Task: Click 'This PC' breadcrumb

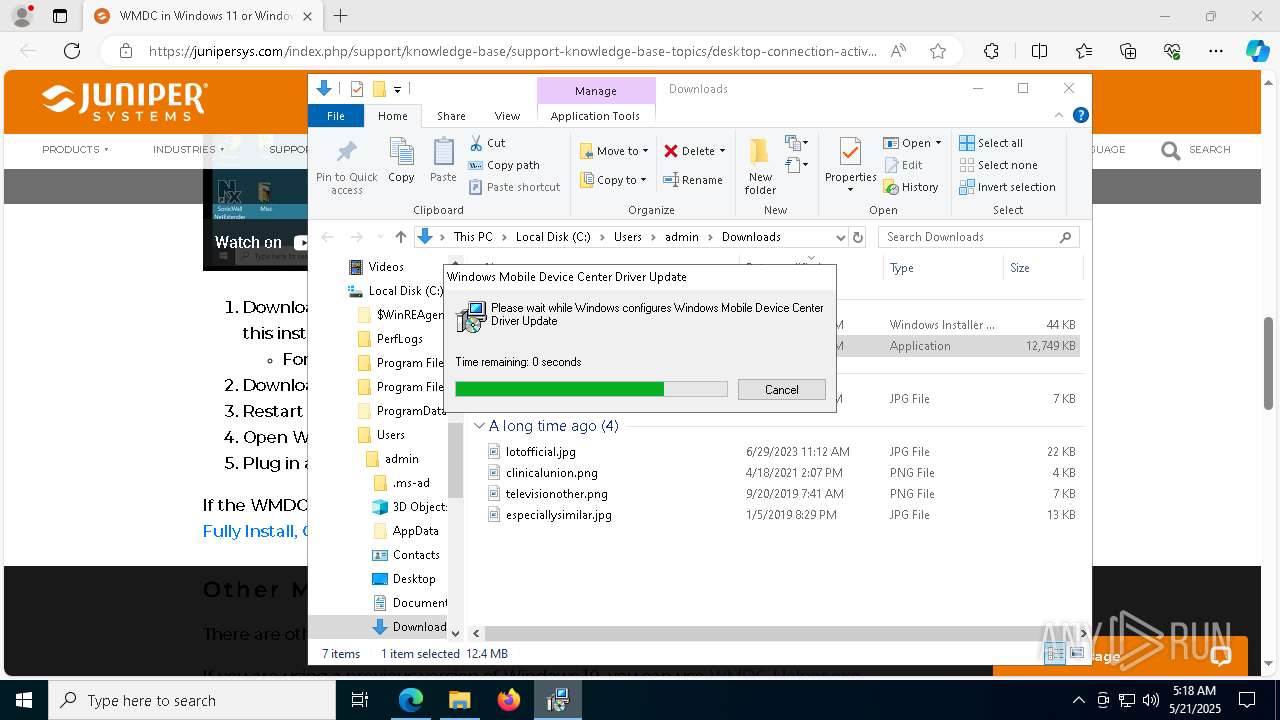Action: click(472, 237)
